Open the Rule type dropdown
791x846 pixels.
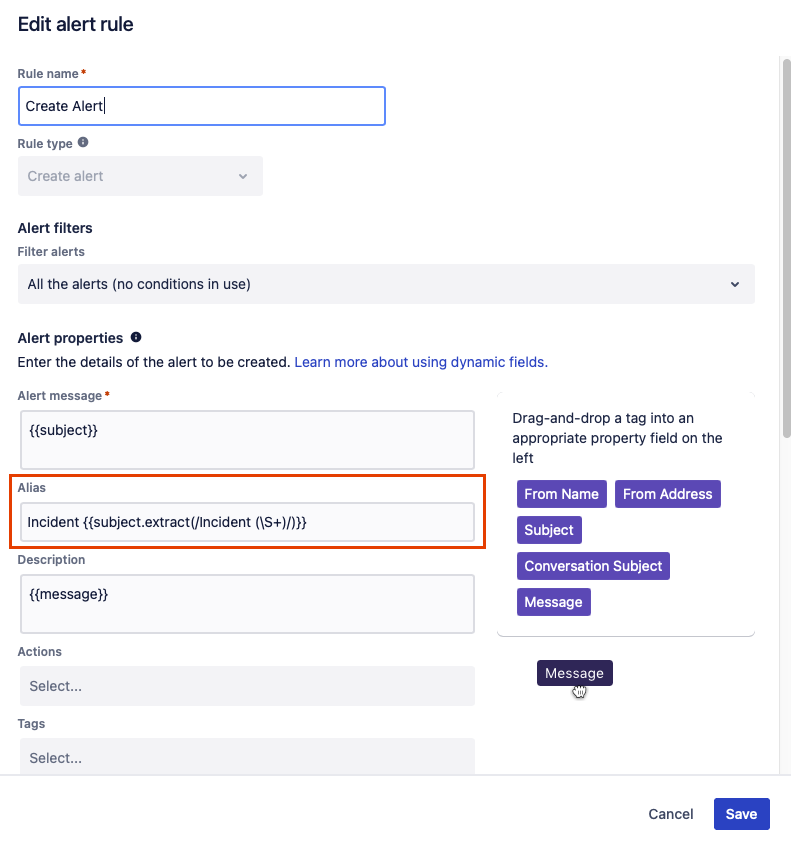coord(140,176)
